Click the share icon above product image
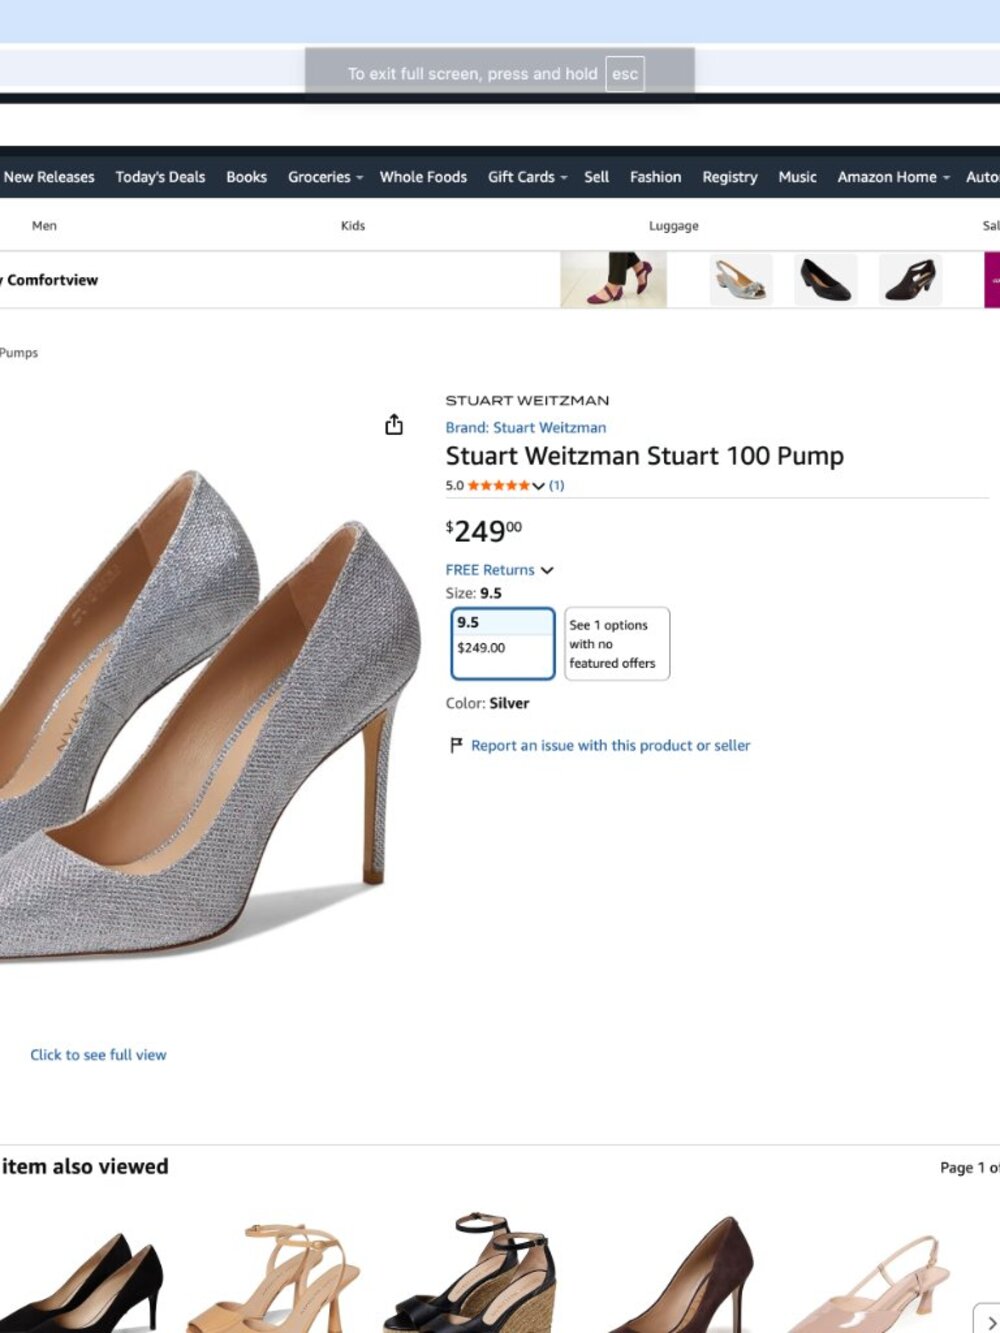1000x1333 pixels. click(394, 425)
